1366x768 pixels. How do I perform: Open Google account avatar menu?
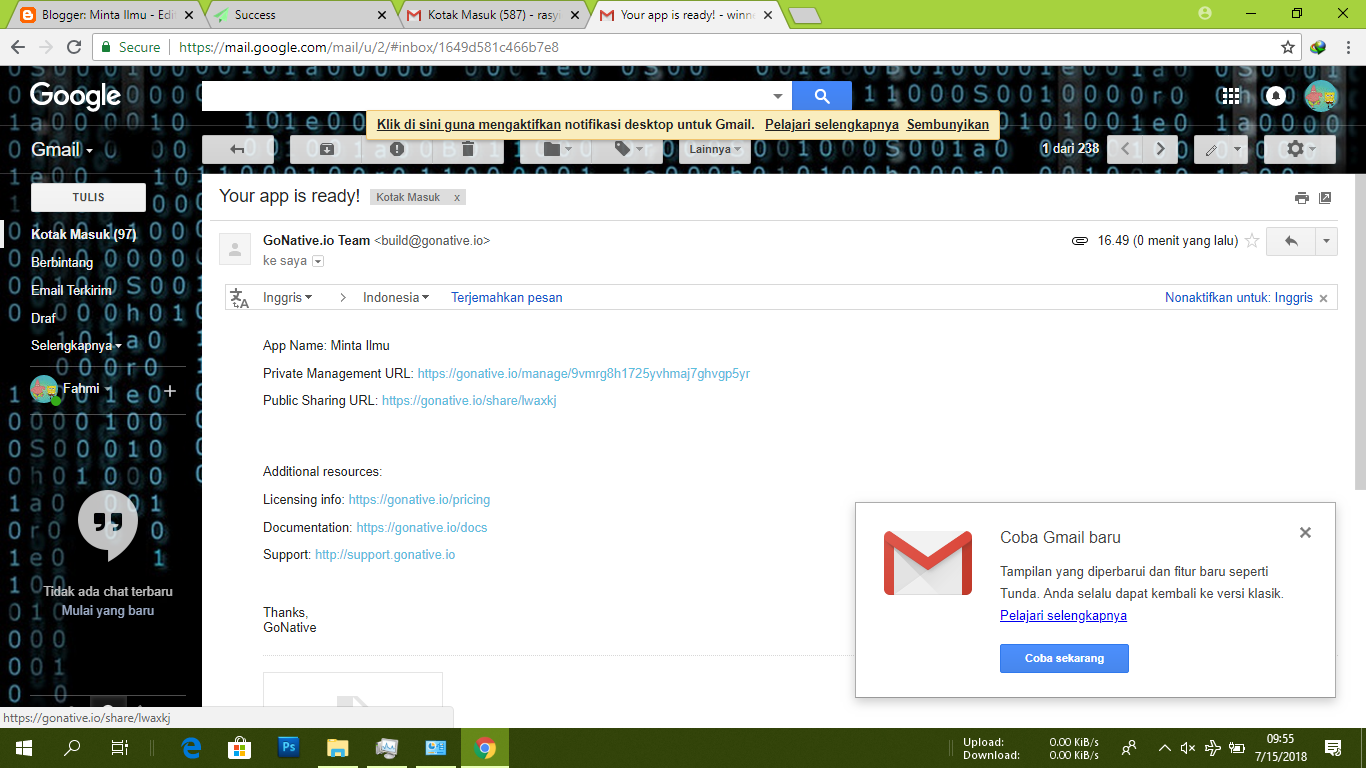tap(1321, 96)
